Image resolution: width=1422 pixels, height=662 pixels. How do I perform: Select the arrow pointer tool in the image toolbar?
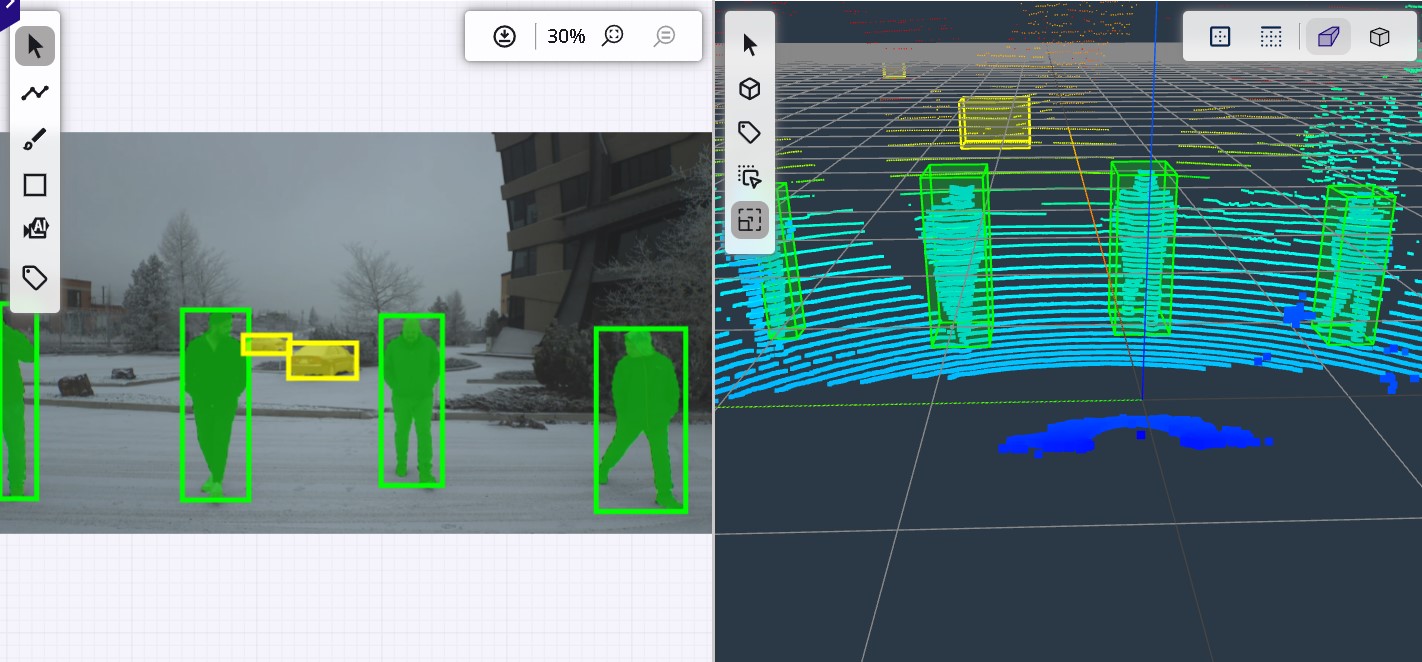point(34,45)
